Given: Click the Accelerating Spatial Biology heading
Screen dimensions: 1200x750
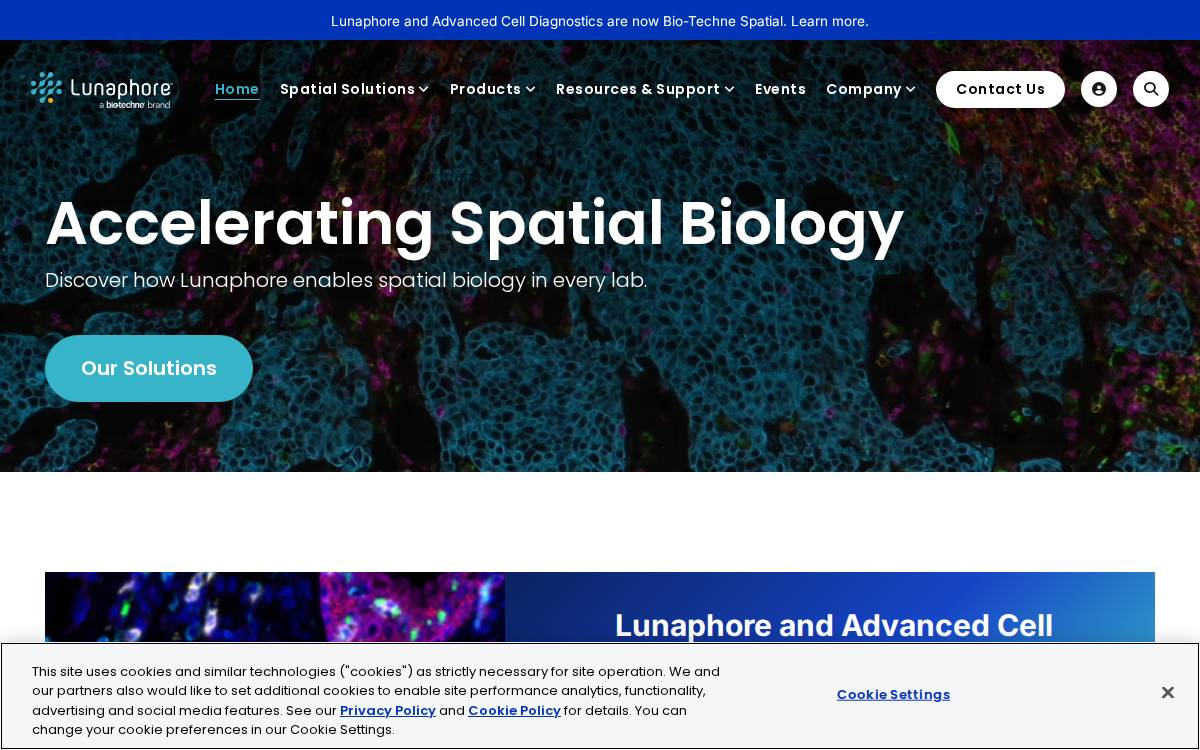Looking at the screenshot, I should (x=474, y=223).
